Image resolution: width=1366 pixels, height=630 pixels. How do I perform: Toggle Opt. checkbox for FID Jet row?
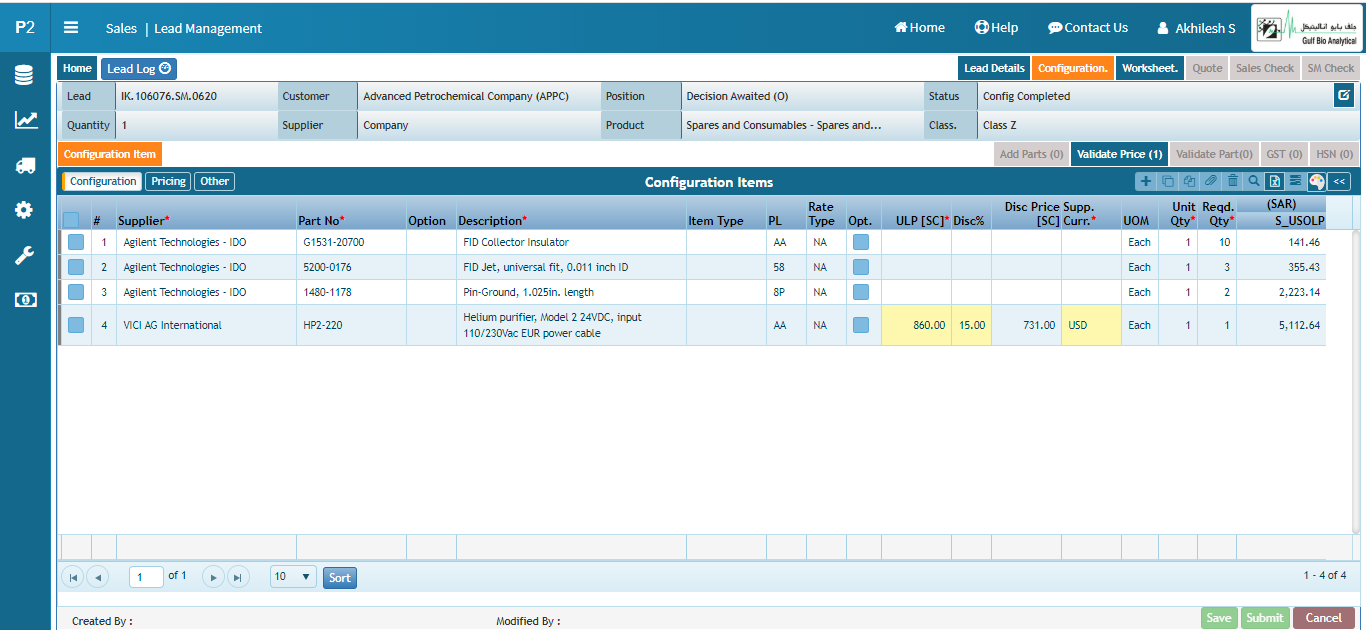(861, 267)
